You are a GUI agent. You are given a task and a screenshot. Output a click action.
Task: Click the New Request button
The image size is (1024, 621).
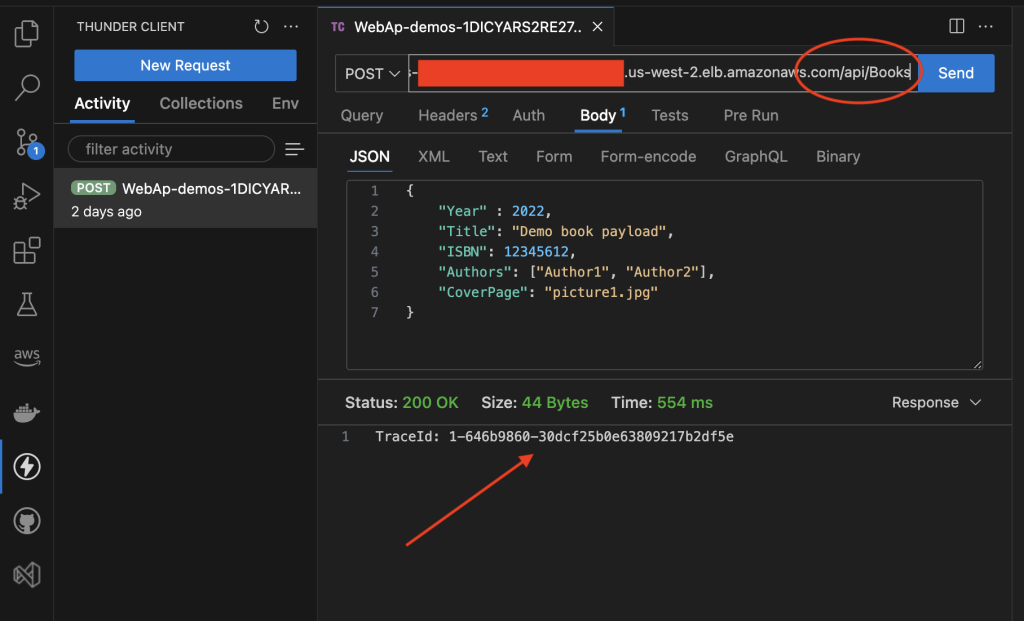184,64
